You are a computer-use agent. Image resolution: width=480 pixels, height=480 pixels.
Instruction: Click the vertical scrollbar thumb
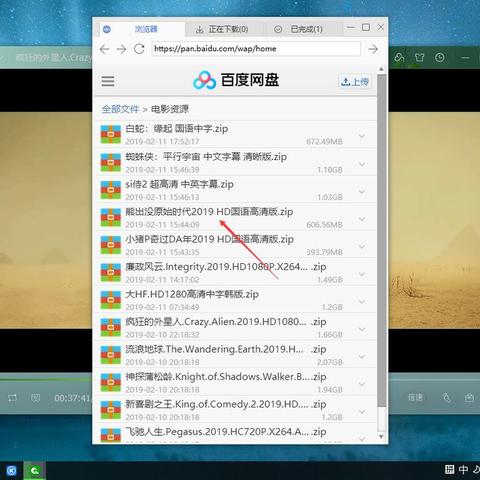[x=382, y=240]
